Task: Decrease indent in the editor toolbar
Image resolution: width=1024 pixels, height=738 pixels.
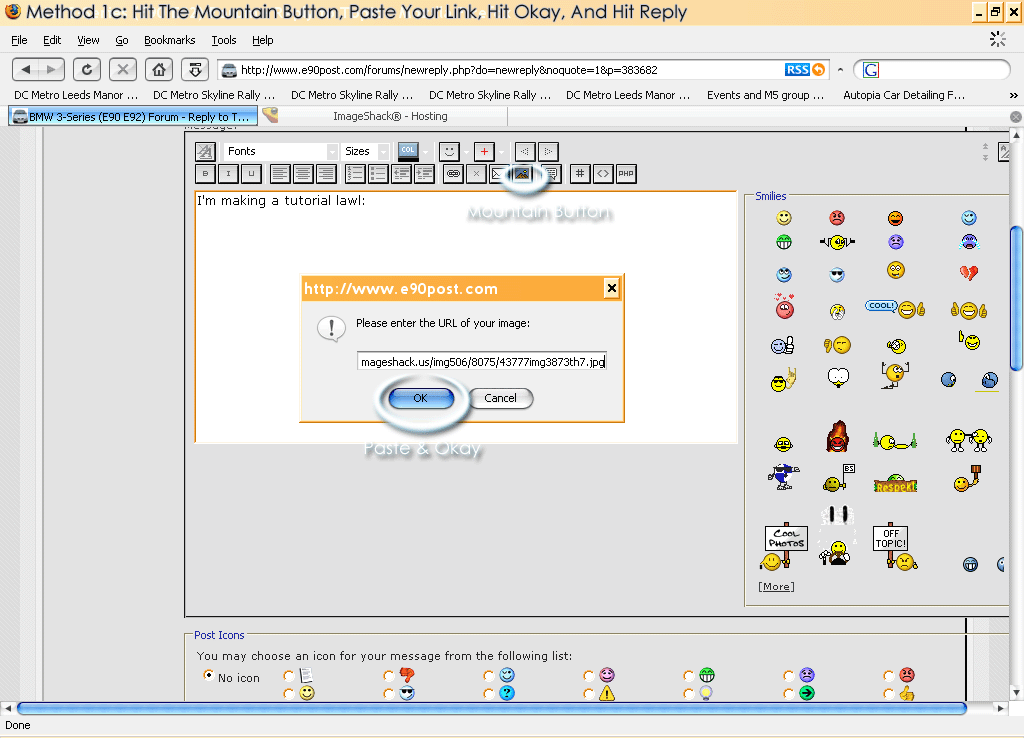Action: [401, 174]
